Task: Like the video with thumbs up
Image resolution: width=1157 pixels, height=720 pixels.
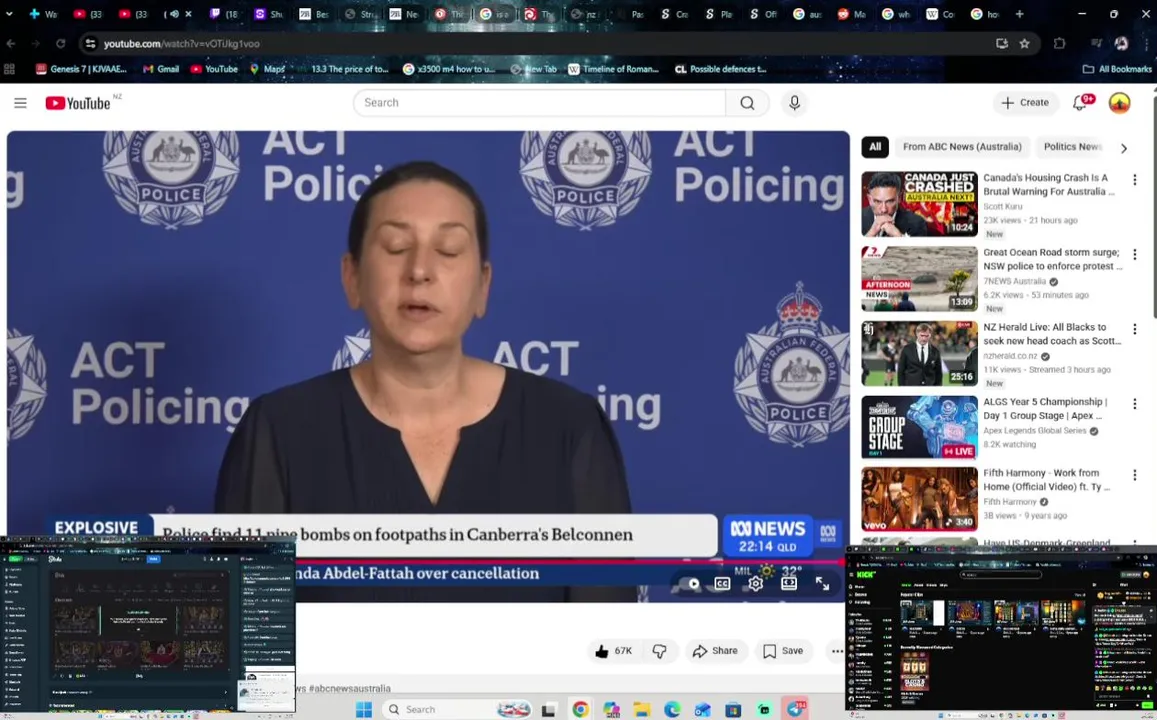Action: pos(613,651)
